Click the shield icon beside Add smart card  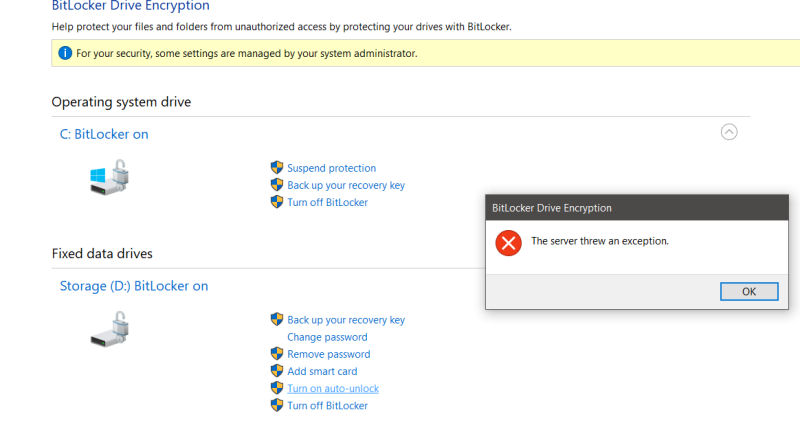tap(277, 371)
